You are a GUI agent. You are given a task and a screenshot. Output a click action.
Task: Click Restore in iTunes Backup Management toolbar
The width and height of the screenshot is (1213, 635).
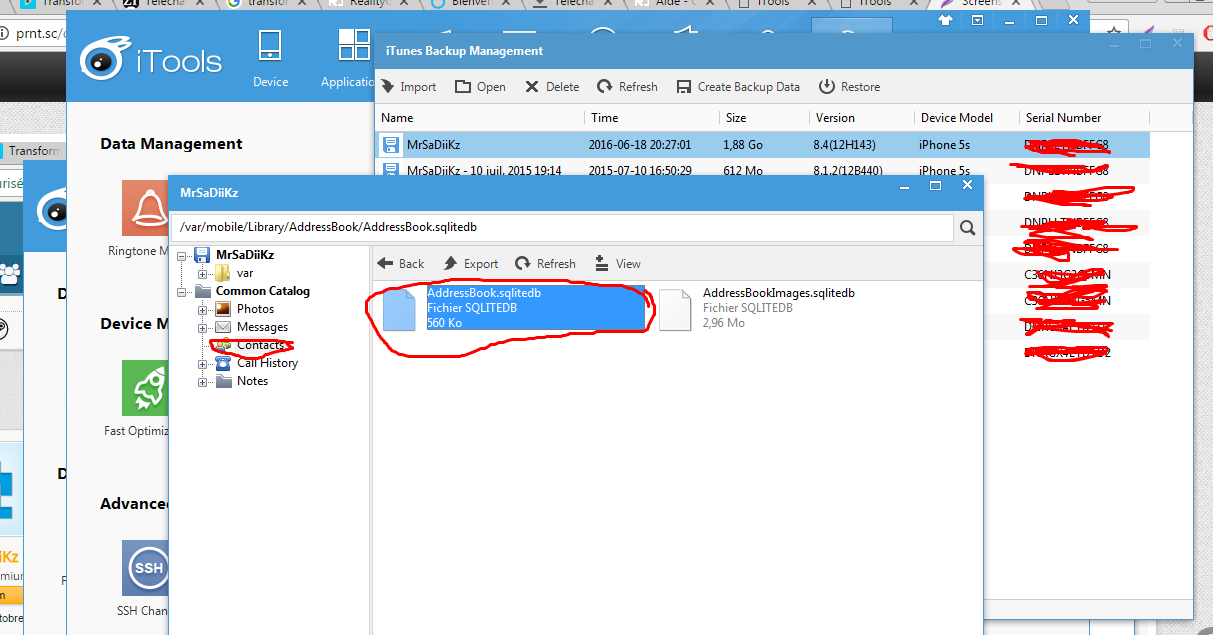pyautogui.click(x=850, y=87)
